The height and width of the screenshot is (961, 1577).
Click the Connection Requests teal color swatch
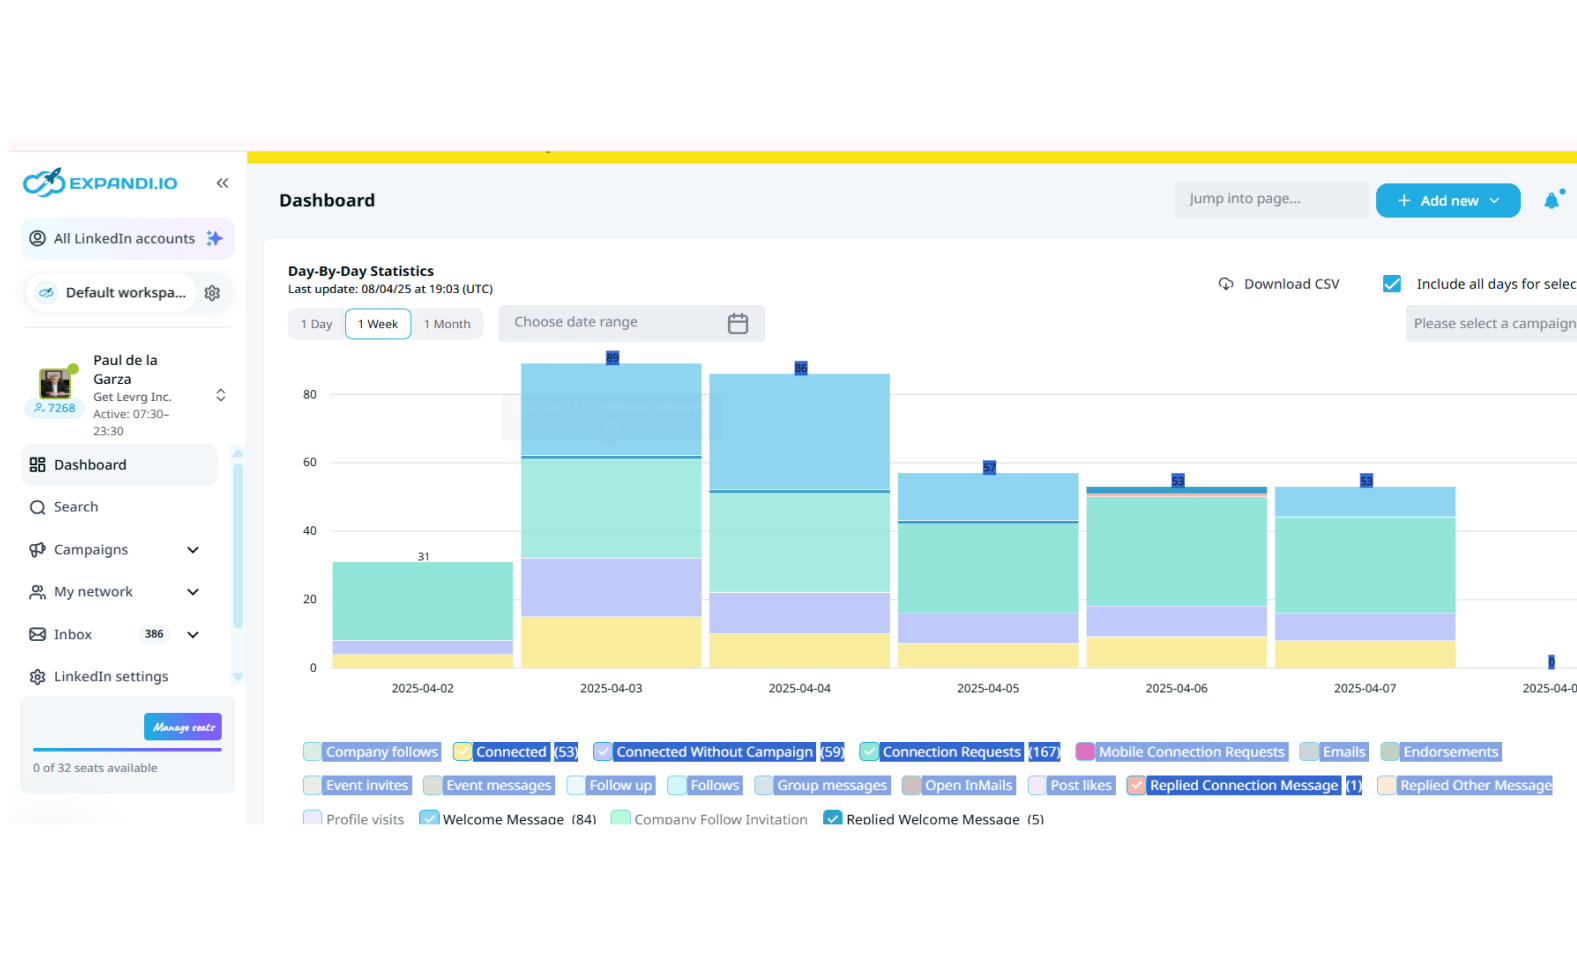tap(869, 752)
